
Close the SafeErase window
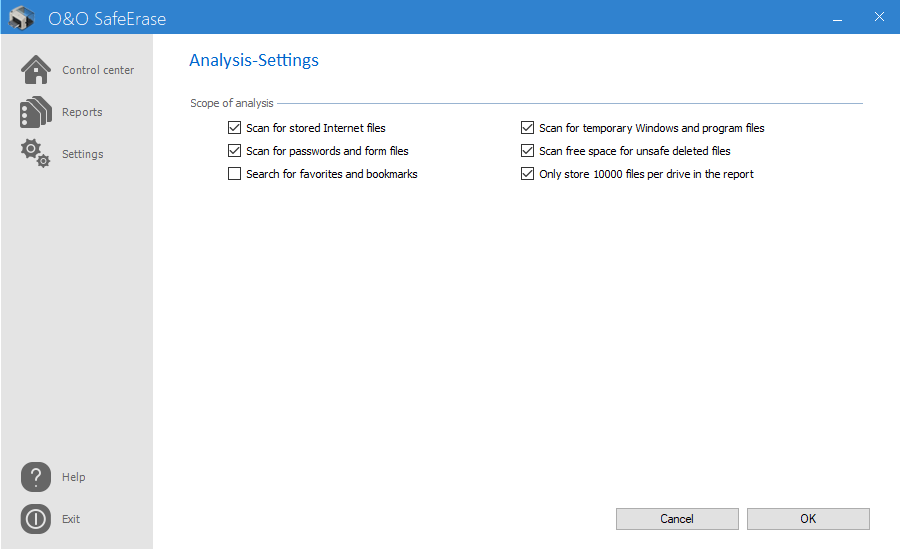pos(879,17)
